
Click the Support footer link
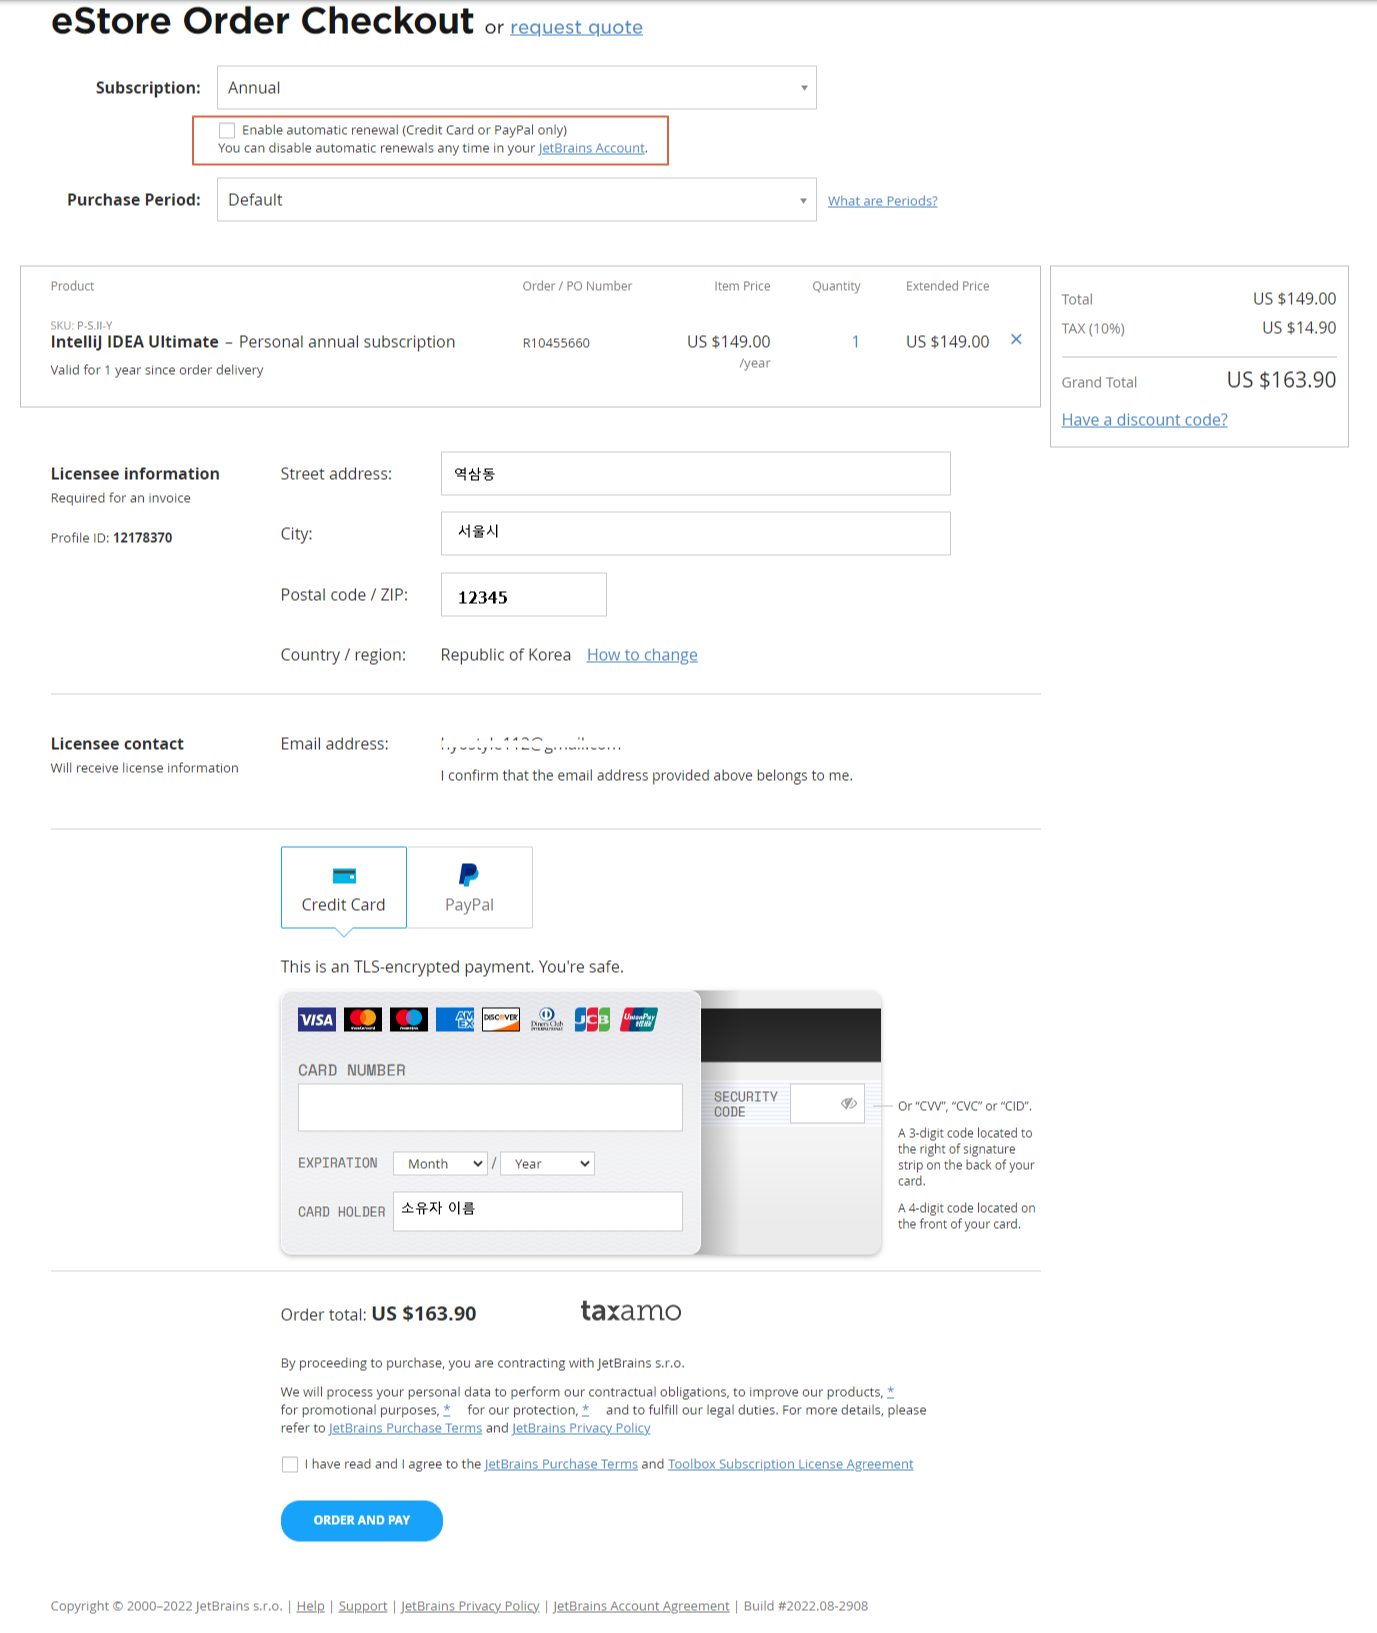[363, 1606]
